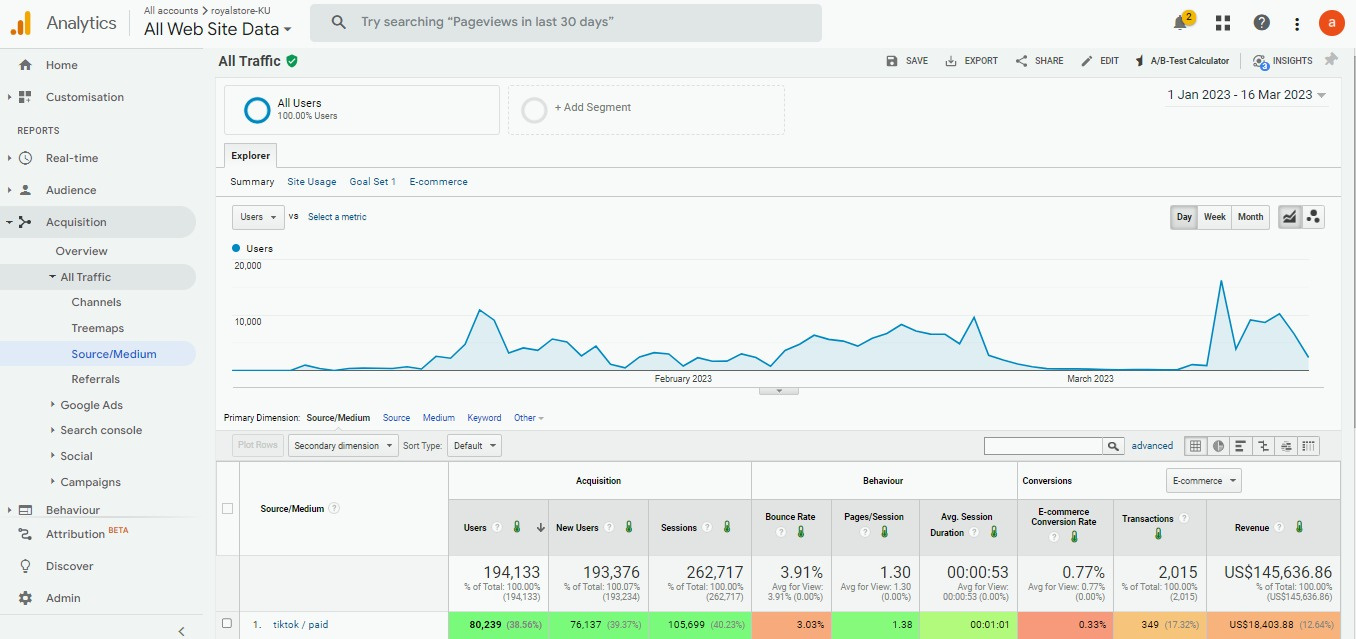This screenshot has height=639, width=1356.
Task: Click the green verified shield by All Traffic
Action: (292, 61)
